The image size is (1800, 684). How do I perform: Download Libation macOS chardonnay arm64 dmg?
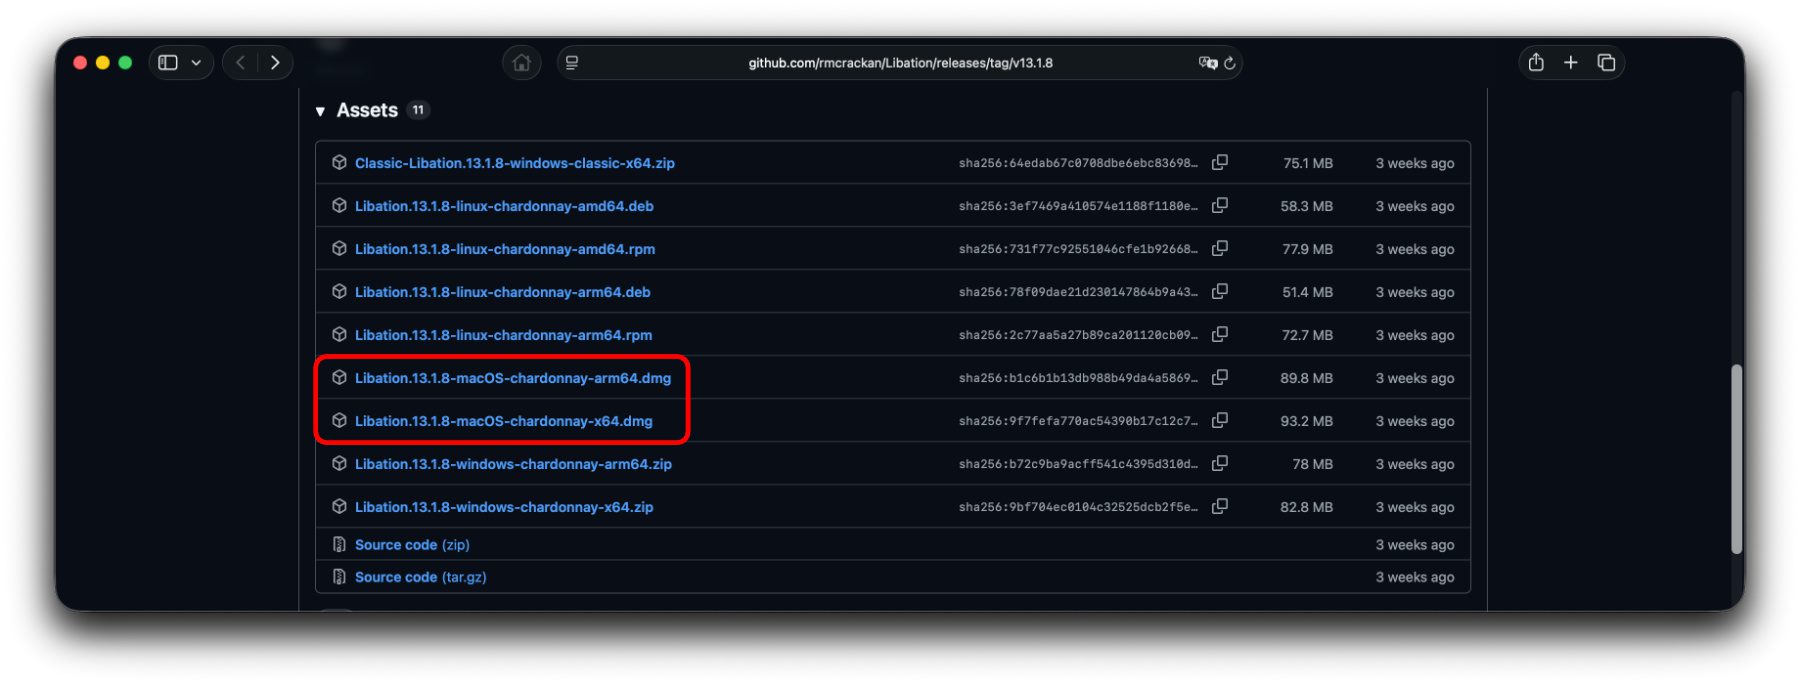click(512, 378)
